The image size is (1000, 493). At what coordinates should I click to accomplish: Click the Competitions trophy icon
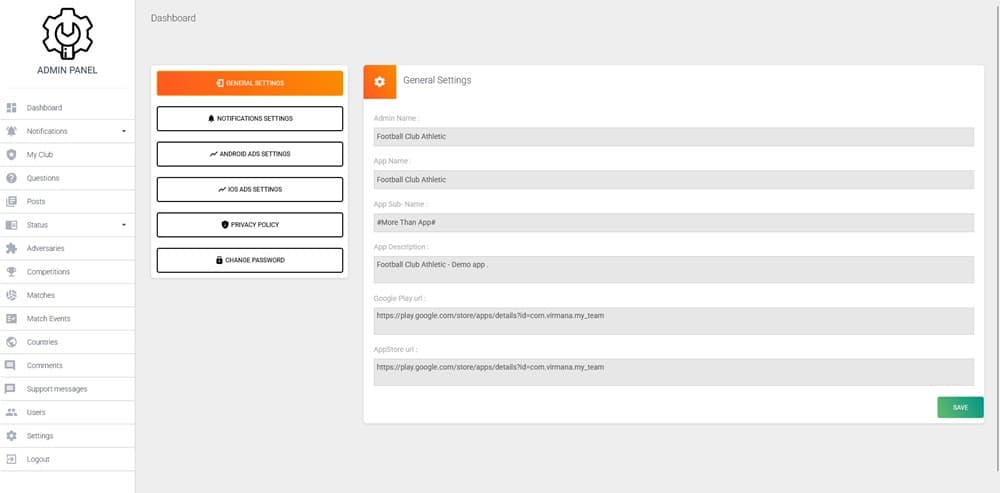pos(11,272)
